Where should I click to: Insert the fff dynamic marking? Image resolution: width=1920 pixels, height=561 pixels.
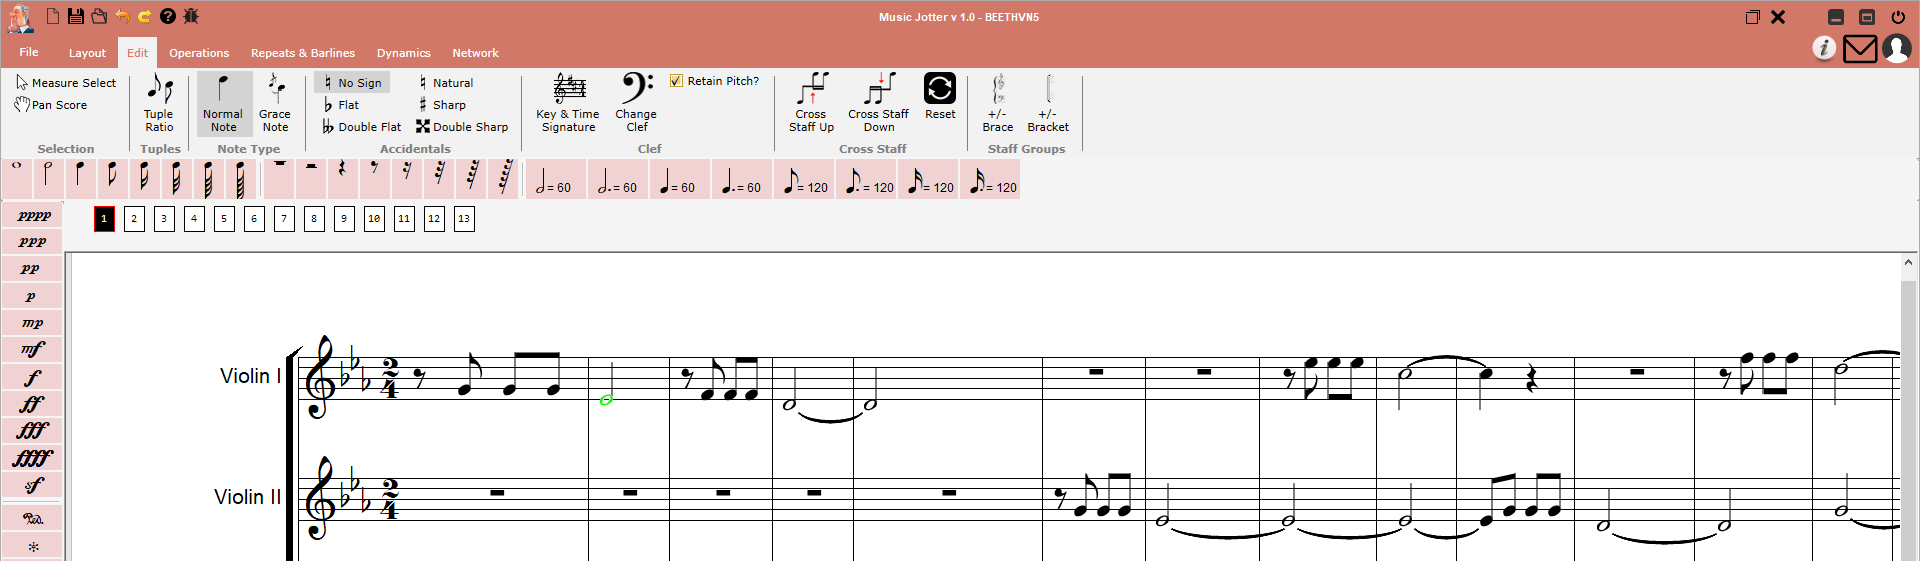point(32,431)
